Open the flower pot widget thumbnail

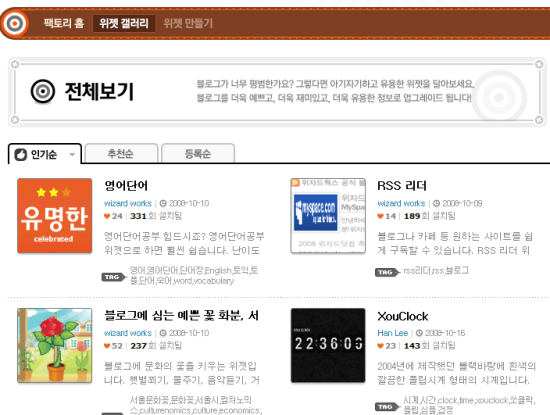tap(55, 345)
